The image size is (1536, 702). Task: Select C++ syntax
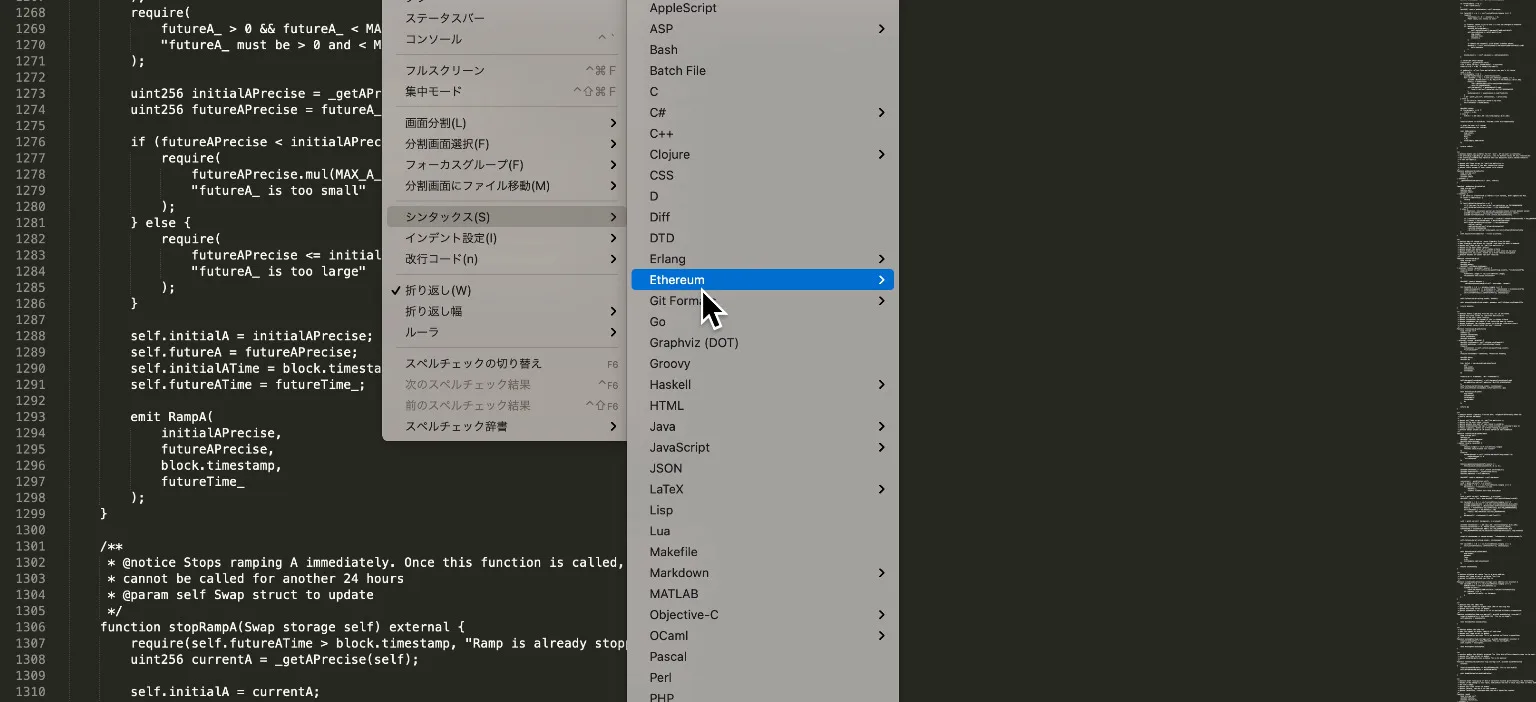pyautogui.click(x=763, y=134)
